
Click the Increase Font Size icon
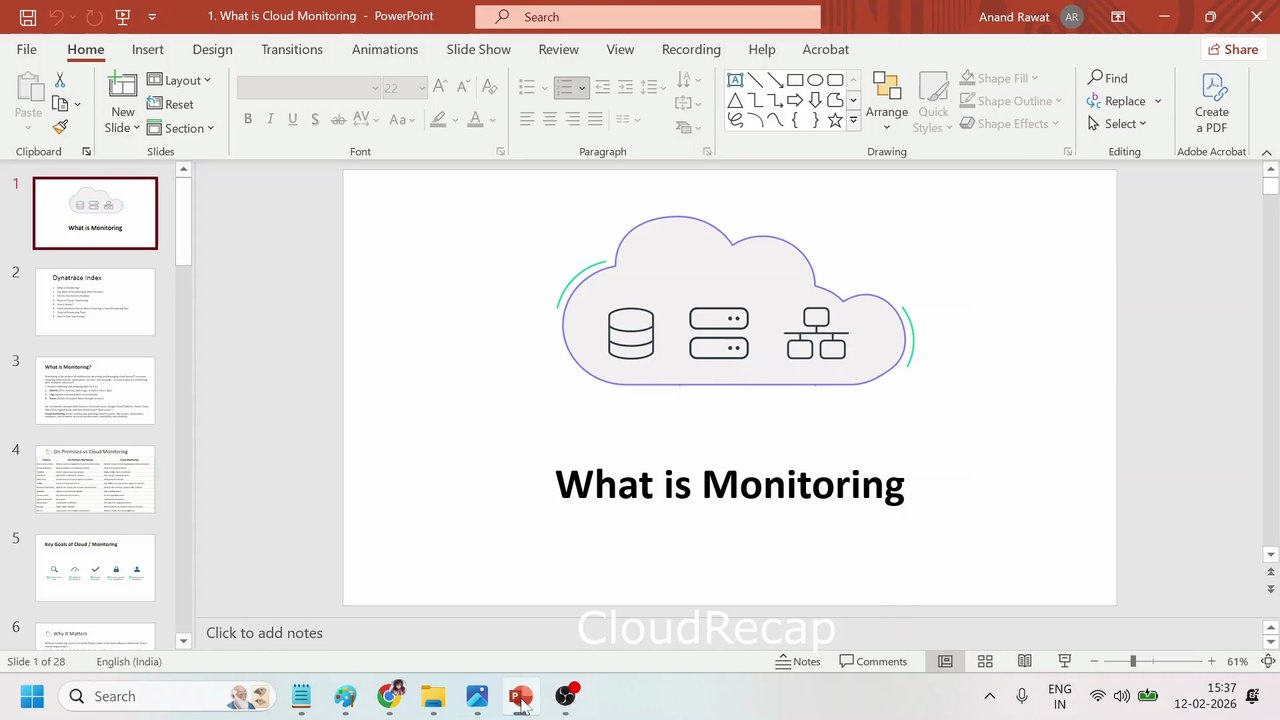440,87
